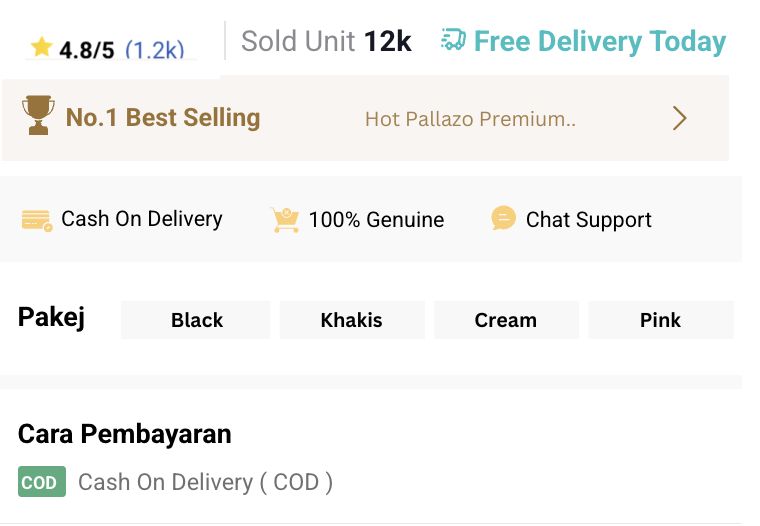Click the Free Delivery Today text
This screenshot has height=526, width=760.
point(600,41)
